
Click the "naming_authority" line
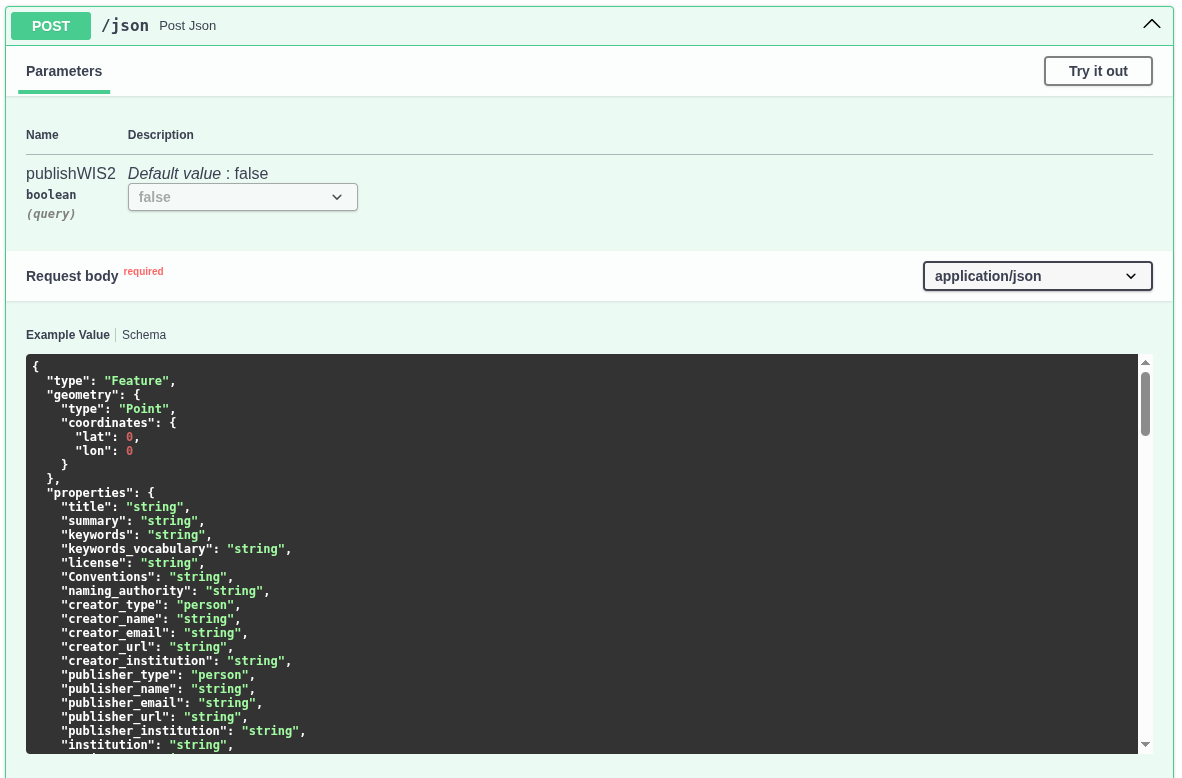(x=165, y=591)
